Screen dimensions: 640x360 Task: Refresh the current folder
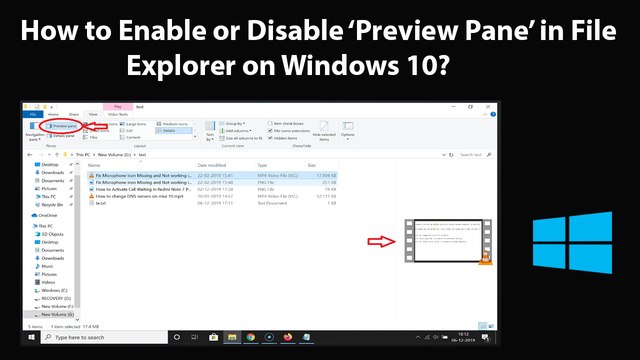tap(451, 155)
